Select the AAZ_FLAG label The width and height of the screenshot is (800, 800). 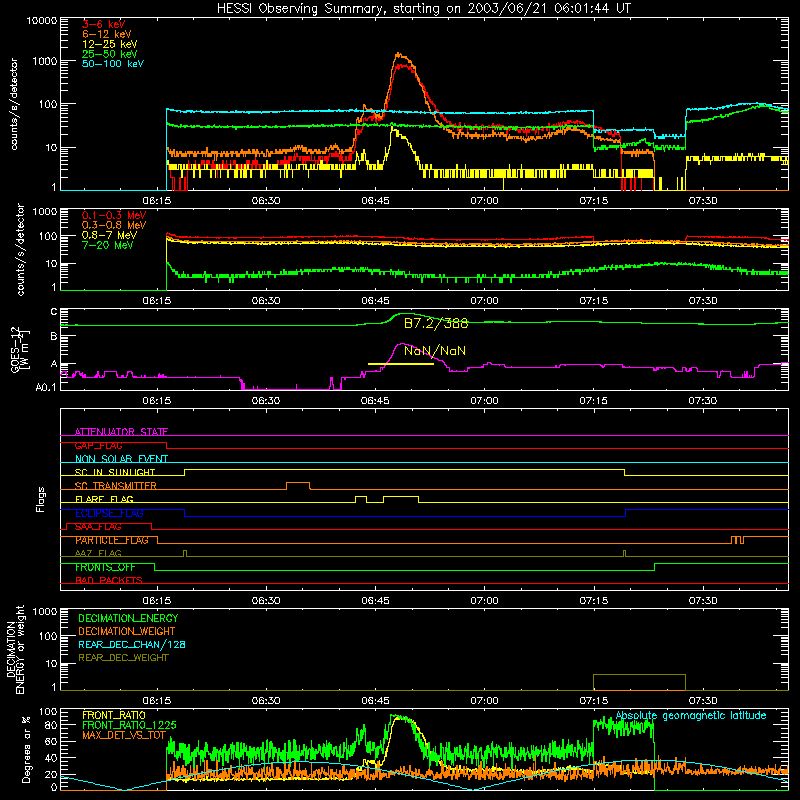click(98, 553)
